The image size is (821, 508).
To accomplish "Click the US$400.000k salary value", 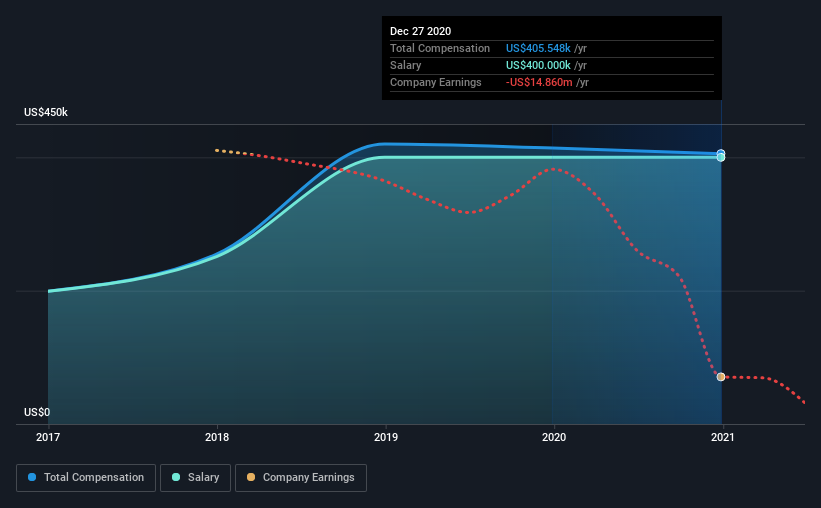I will pos(538,65).
